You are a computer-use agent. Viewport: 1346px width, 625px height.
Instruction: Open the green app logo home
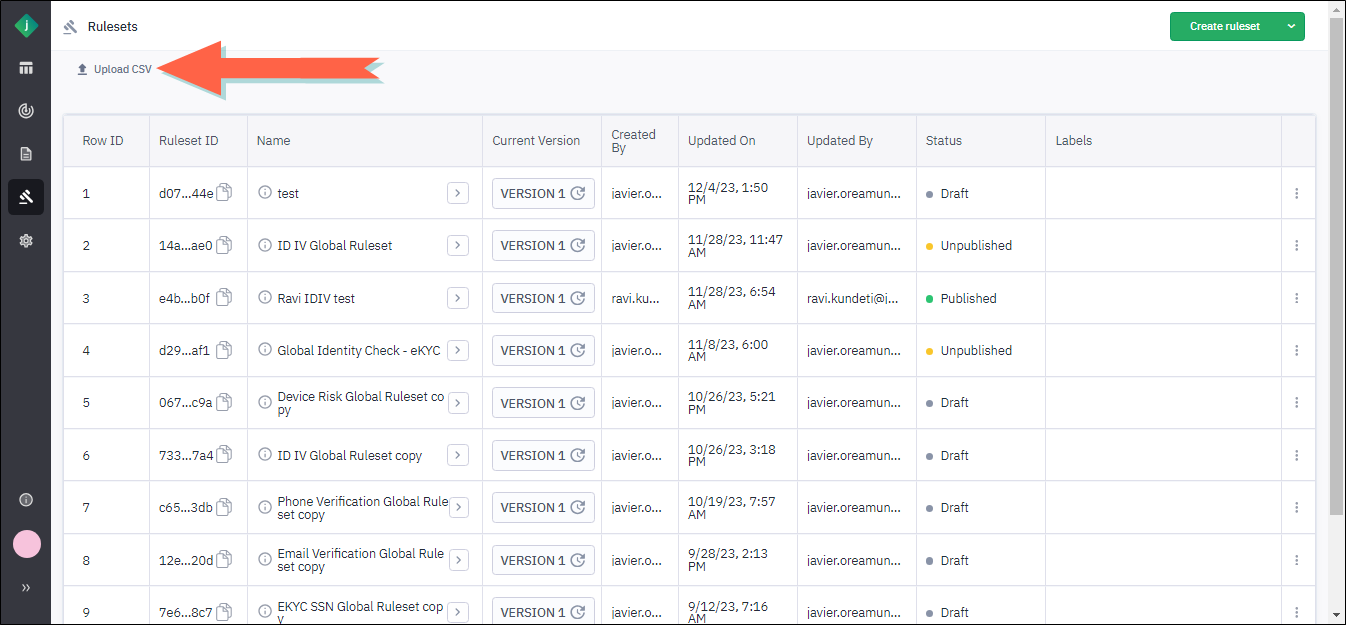pos(26,27)
